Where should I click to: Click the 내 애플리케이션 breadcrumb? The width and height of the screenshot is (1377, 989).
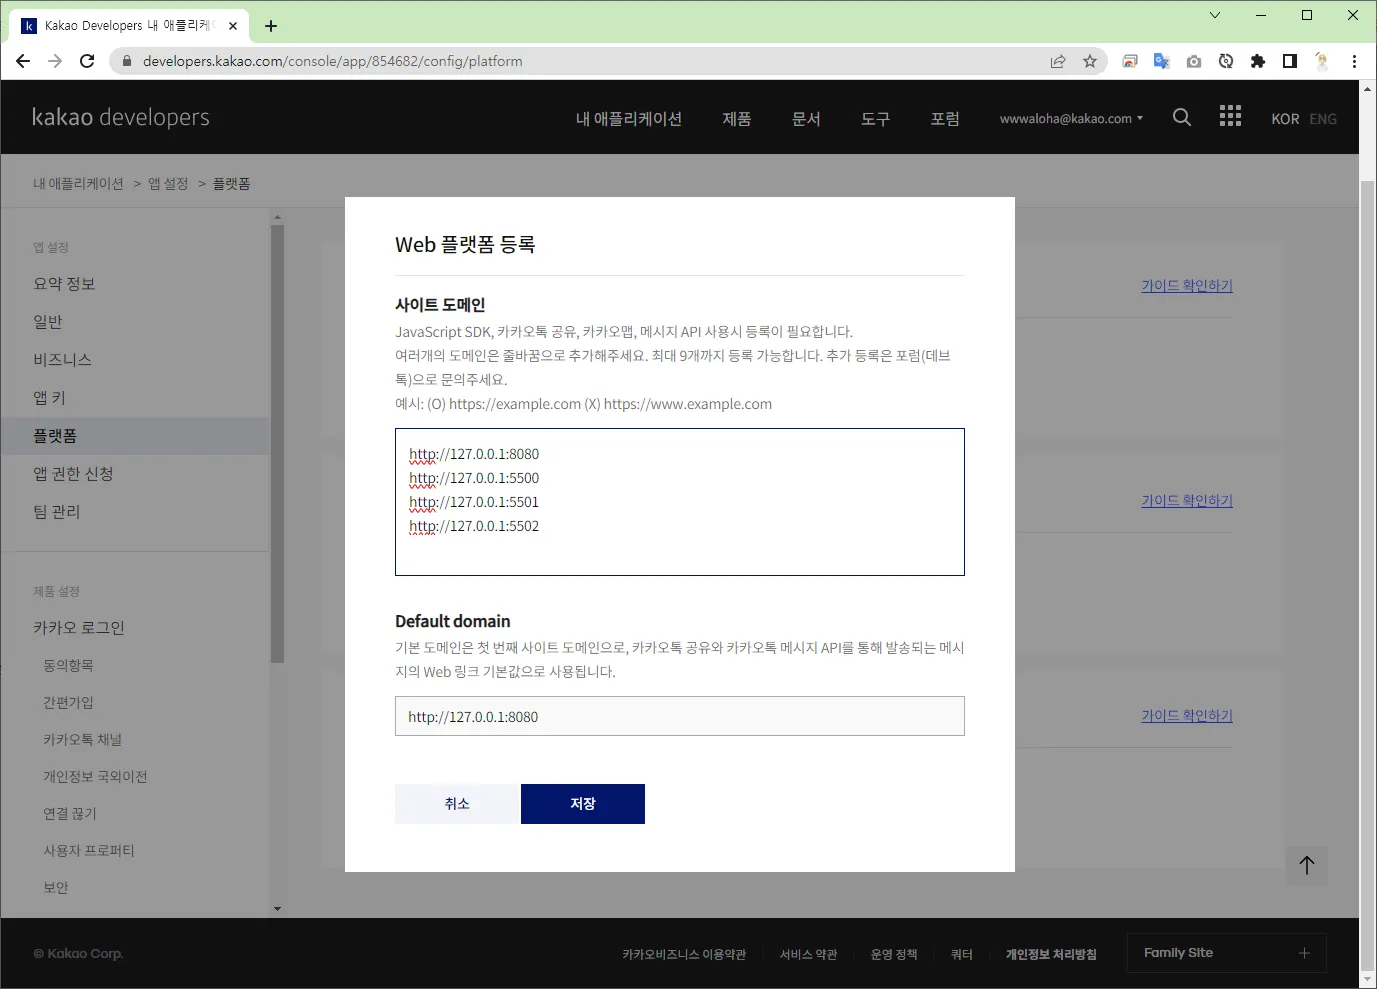point(78,184)
